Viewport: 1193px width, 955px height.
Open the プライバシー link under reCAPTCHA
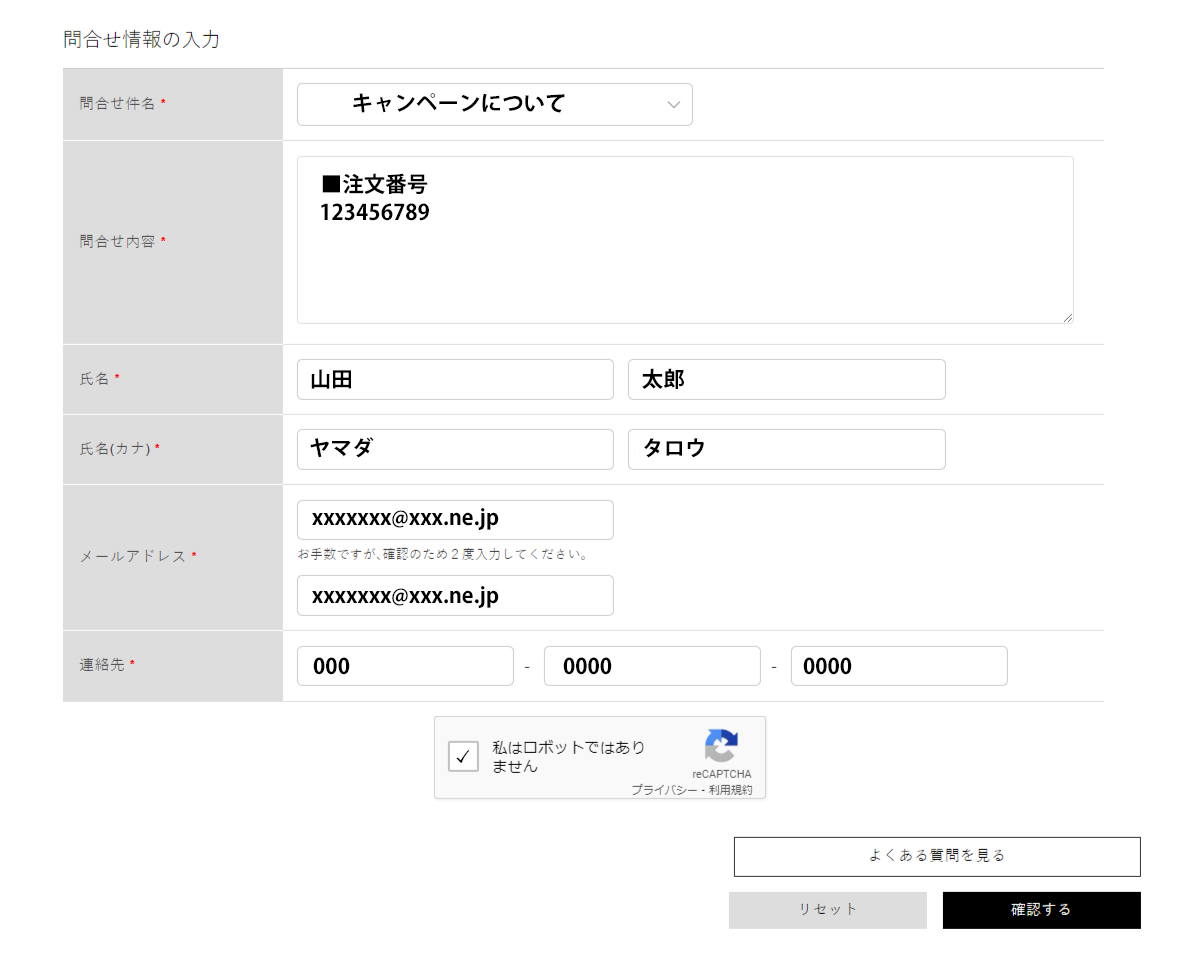click(x=667, y=788)
